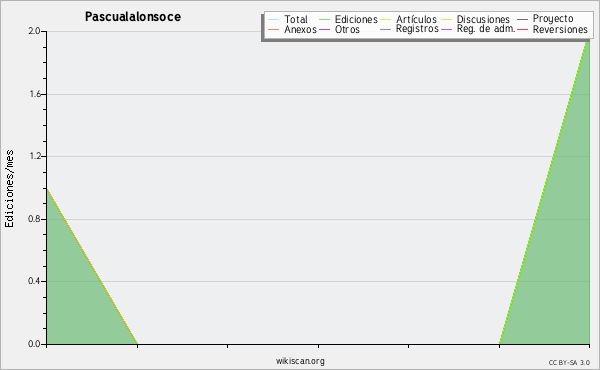The image size is (600, 370).
Task: Click the chart title Pascualalonsoce
Action: 133,17
